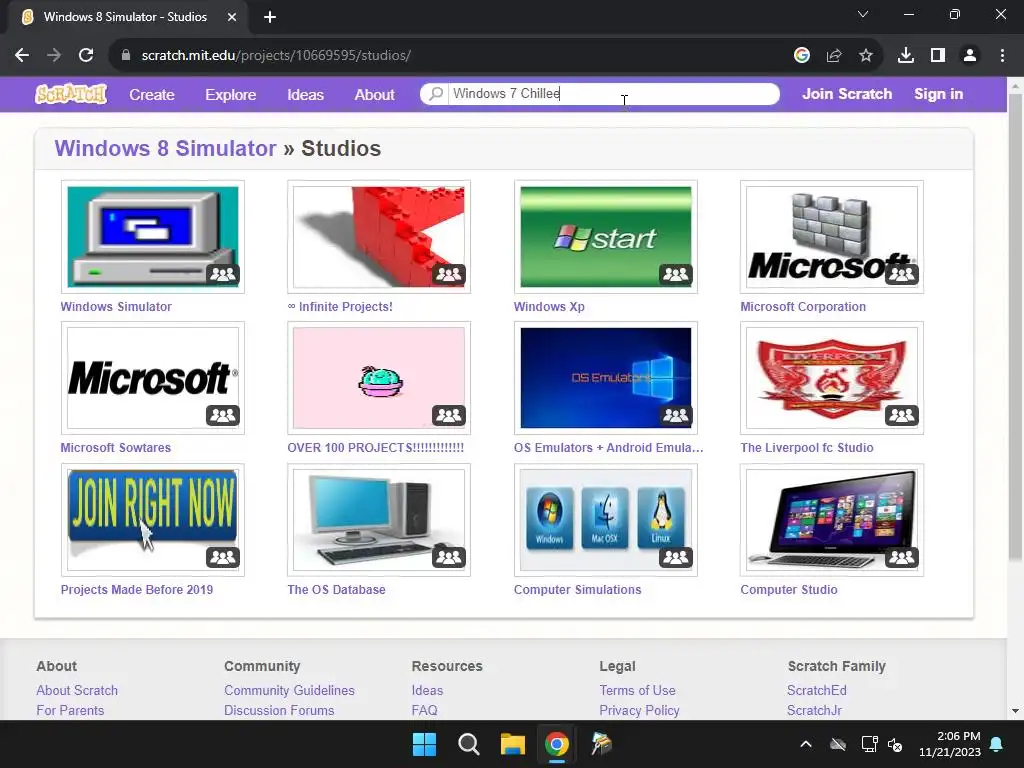Click the Windows 8 Simulator title link
Screen dimensions: 1024x768
coord(165,148)
